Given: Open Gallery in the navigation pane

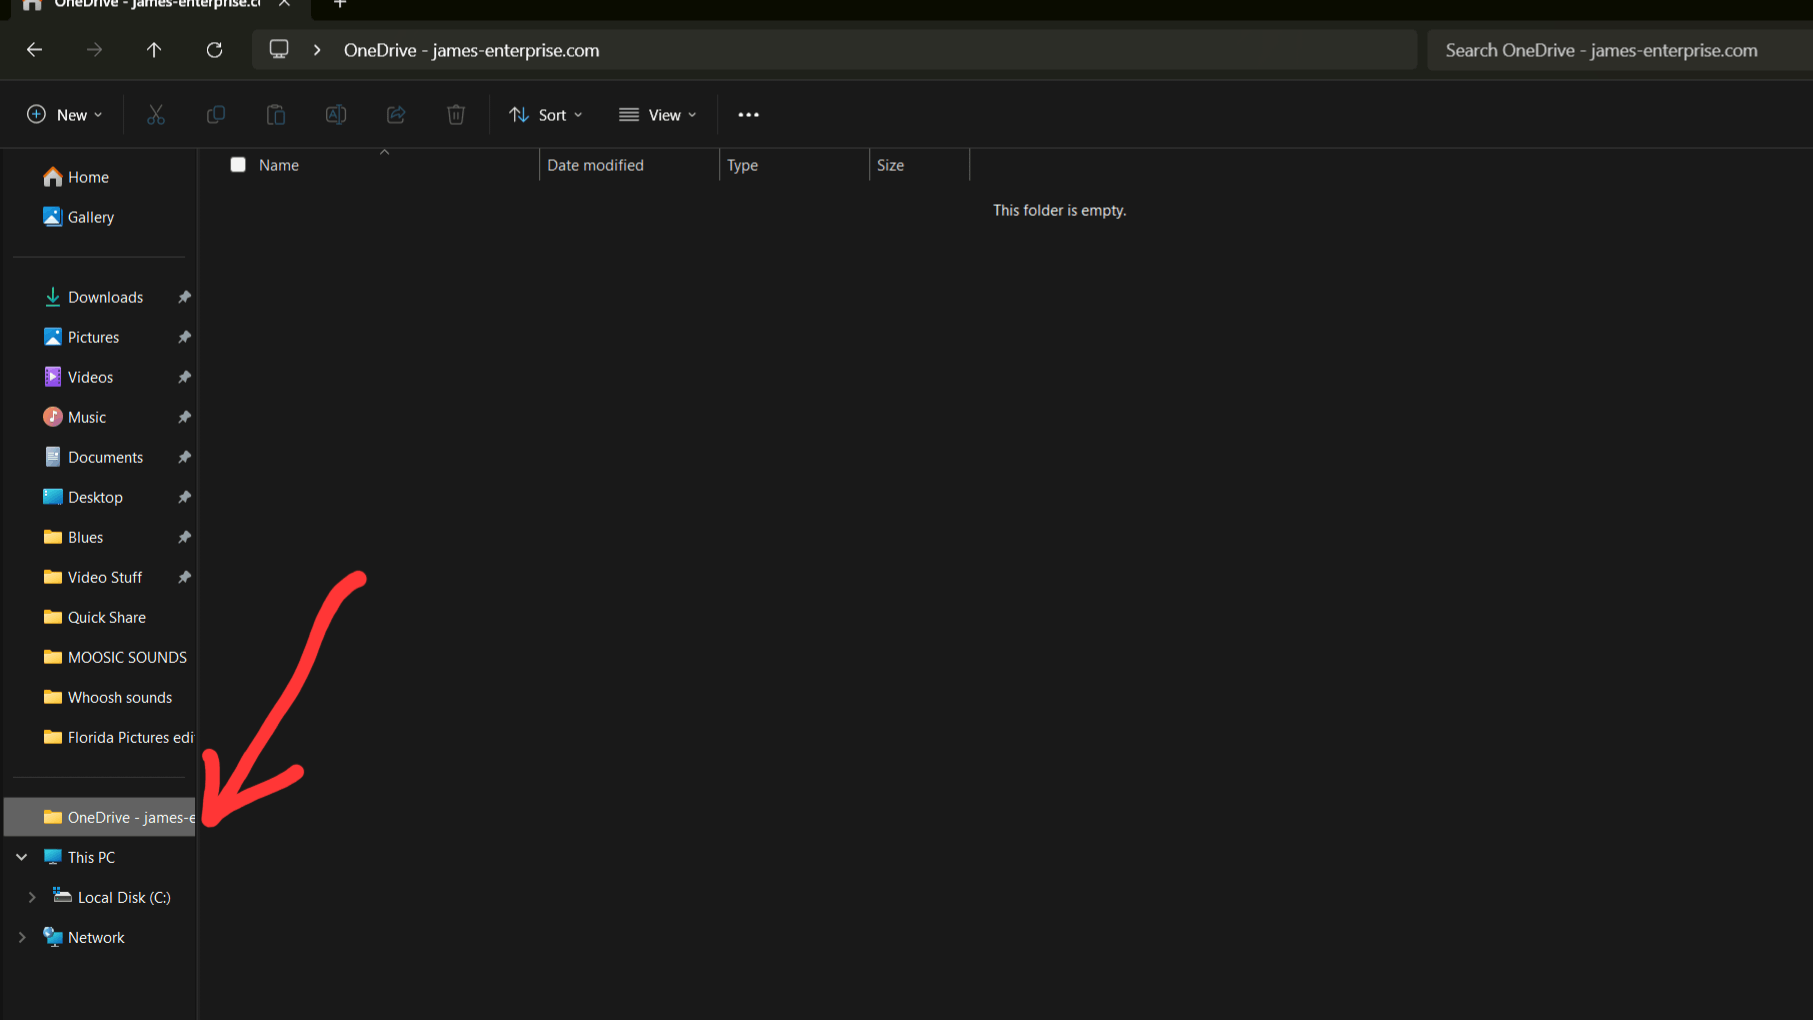Looking at the screenshot, I should [x=79, y=217].
